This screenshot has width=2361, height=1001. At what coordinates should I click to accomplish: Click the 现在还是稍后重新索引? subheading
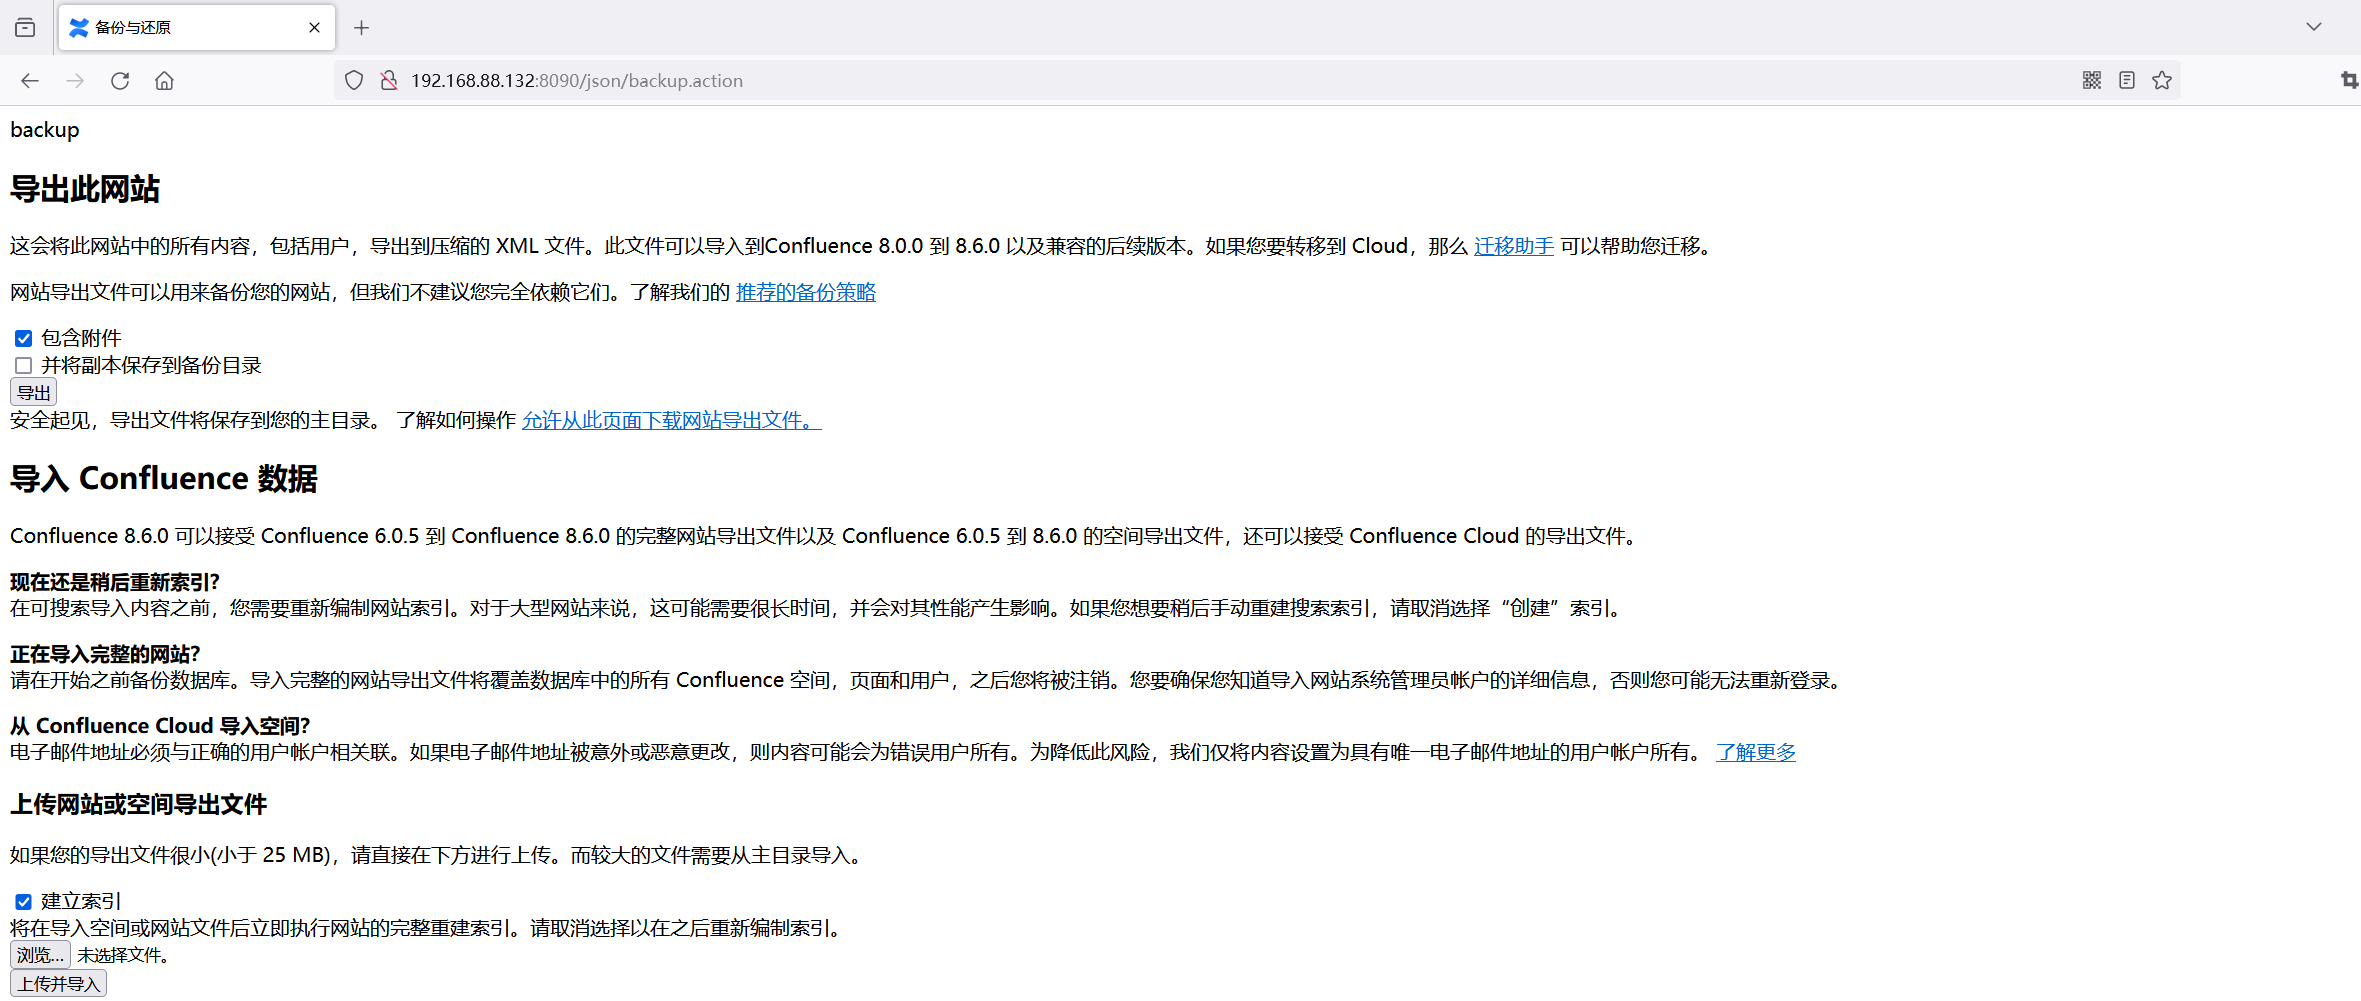115,583
